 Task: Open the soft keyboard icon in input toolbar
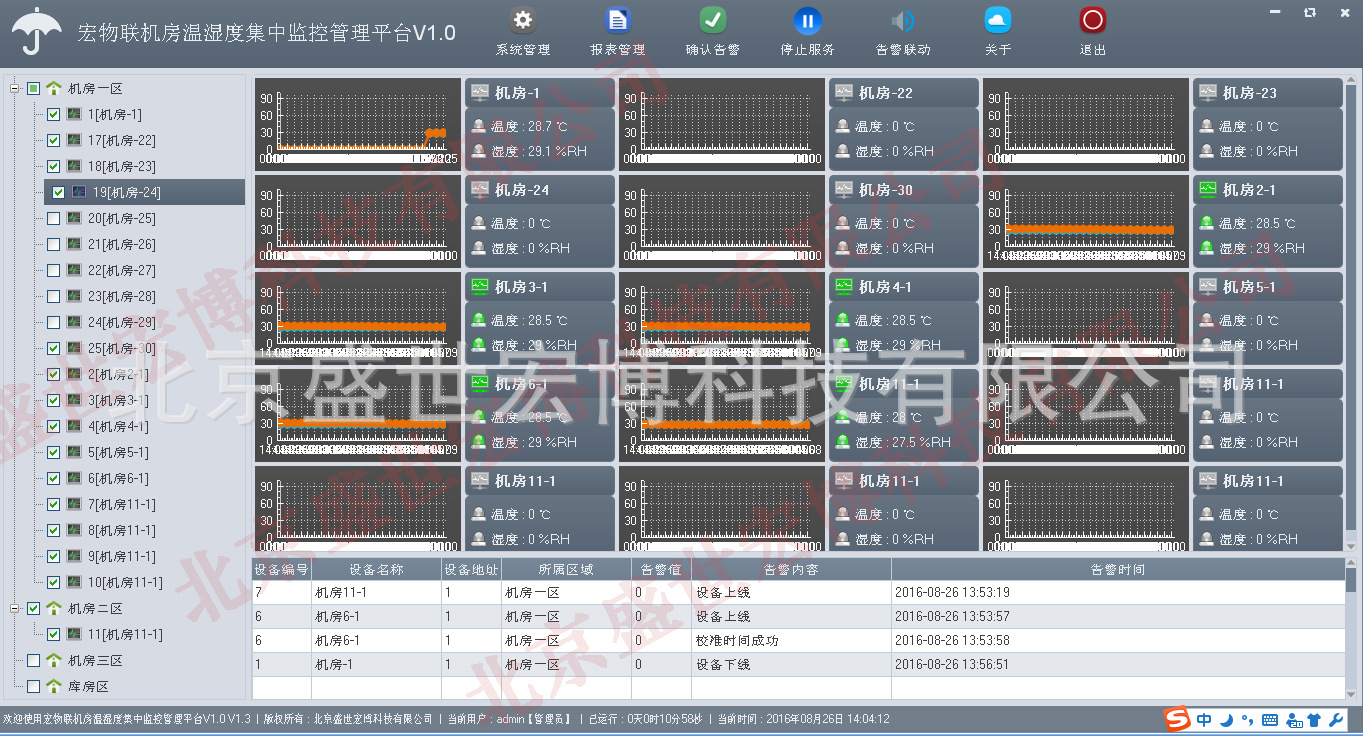click(1270, 720)
